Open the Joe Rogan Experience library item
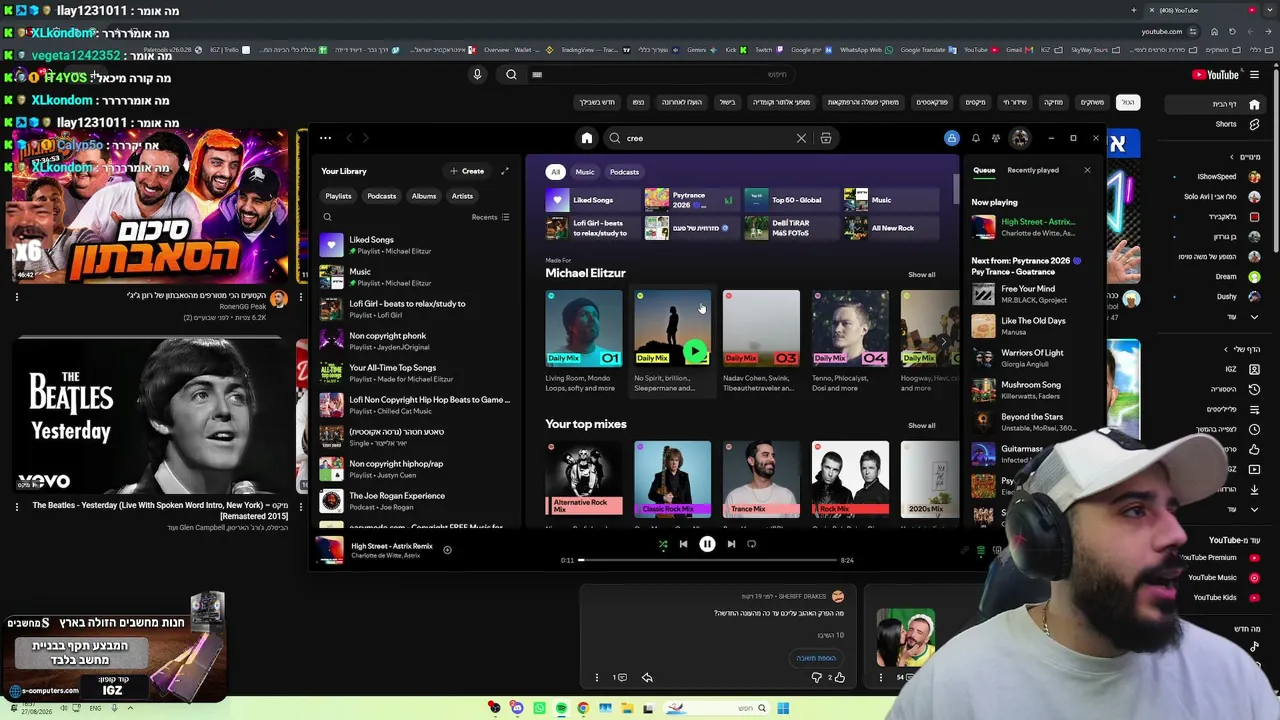 [x=414, y=500]
